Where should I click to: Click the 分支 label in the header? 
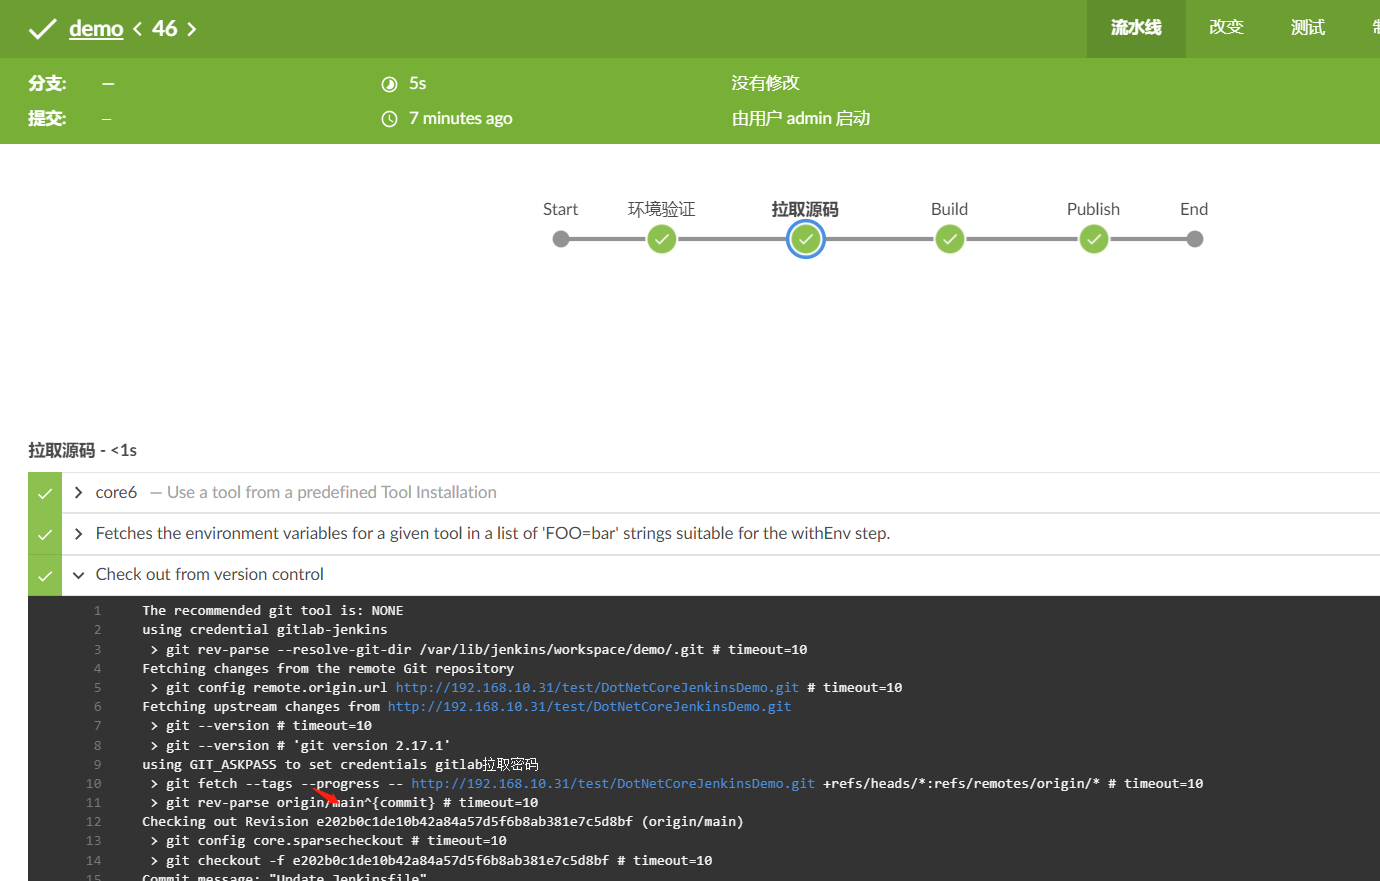point(47,84)
